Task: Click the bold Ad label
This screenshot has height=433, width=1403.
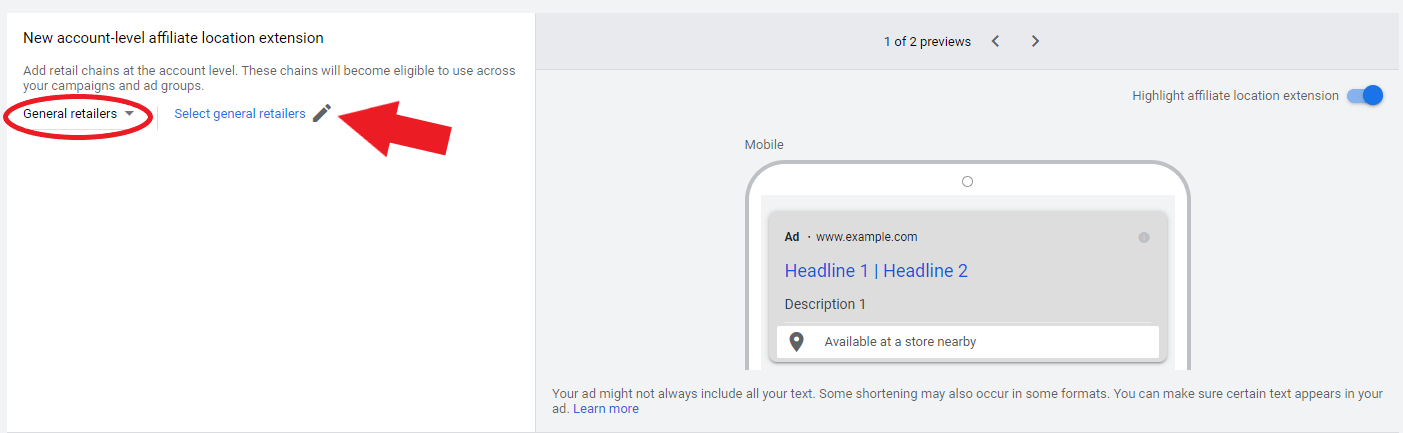Action: 792,237
